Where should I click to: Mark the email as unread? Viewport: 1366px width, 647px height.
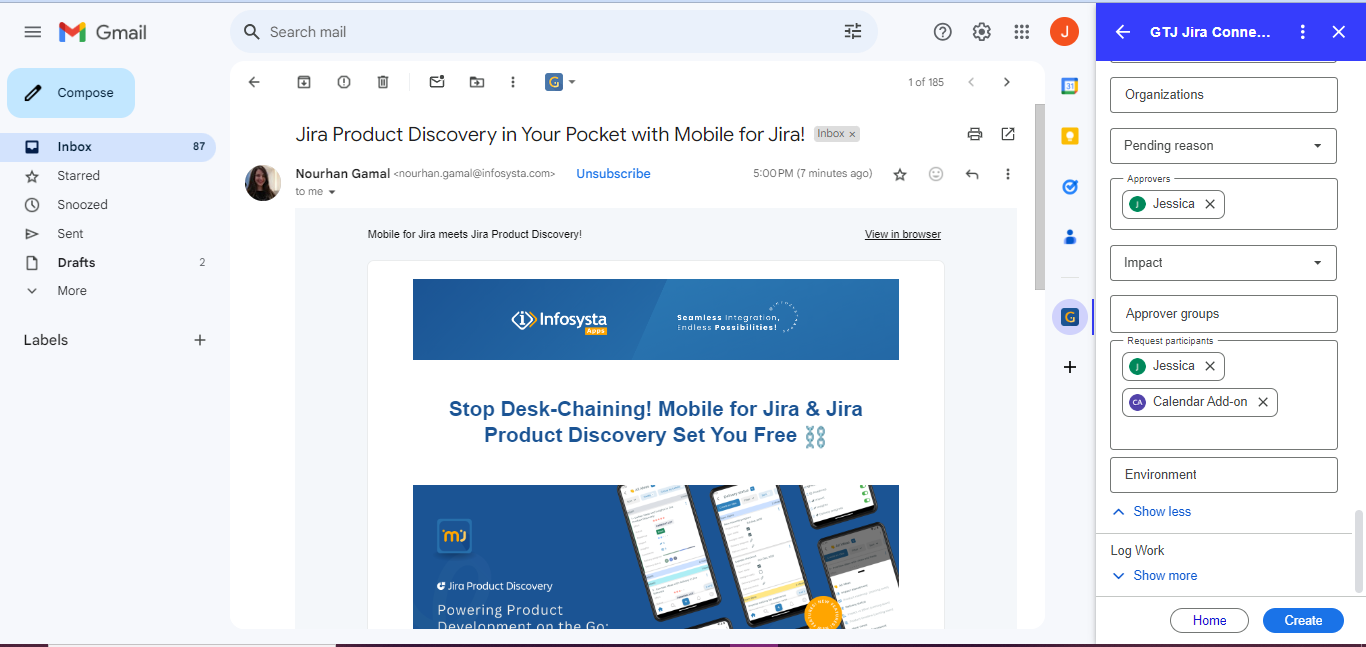437,82
